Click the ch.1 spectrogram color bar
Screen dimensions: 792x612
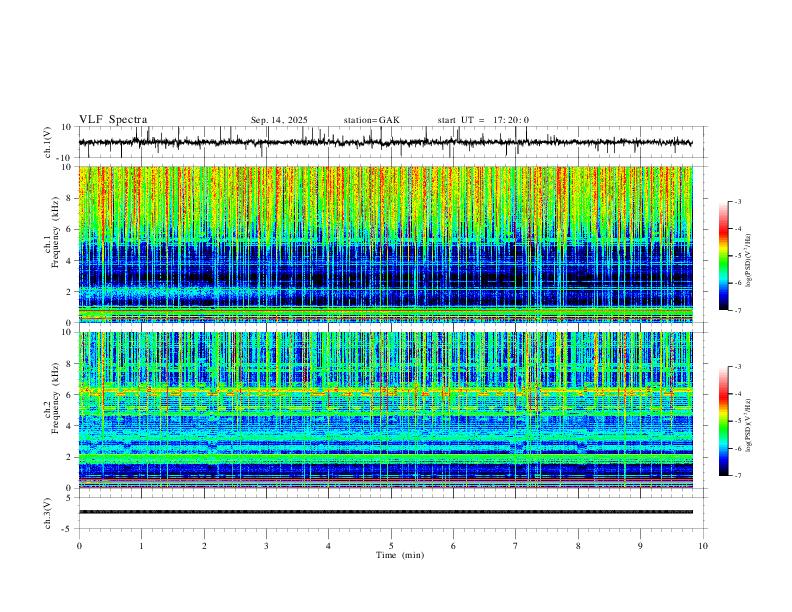pos(723,256)
